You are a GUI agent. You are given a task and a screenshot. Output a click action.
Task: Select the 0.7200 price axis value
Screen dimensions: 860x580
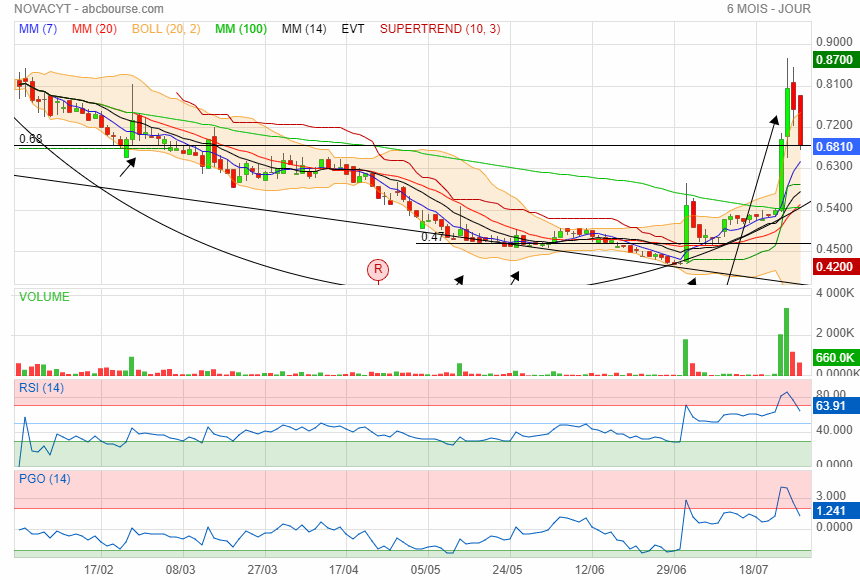click(834, 125)
